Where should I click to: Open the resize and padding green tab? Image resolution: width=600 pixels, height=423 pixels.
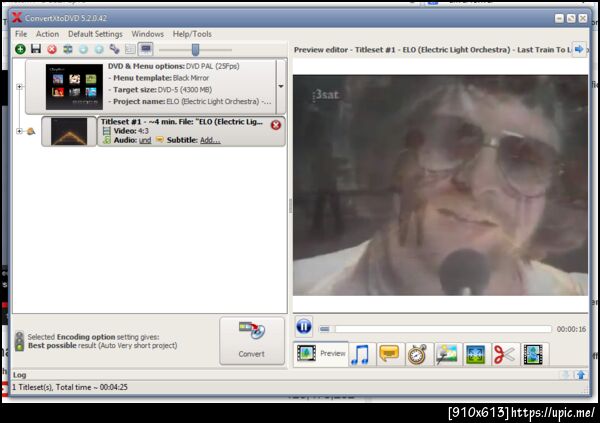476,354
